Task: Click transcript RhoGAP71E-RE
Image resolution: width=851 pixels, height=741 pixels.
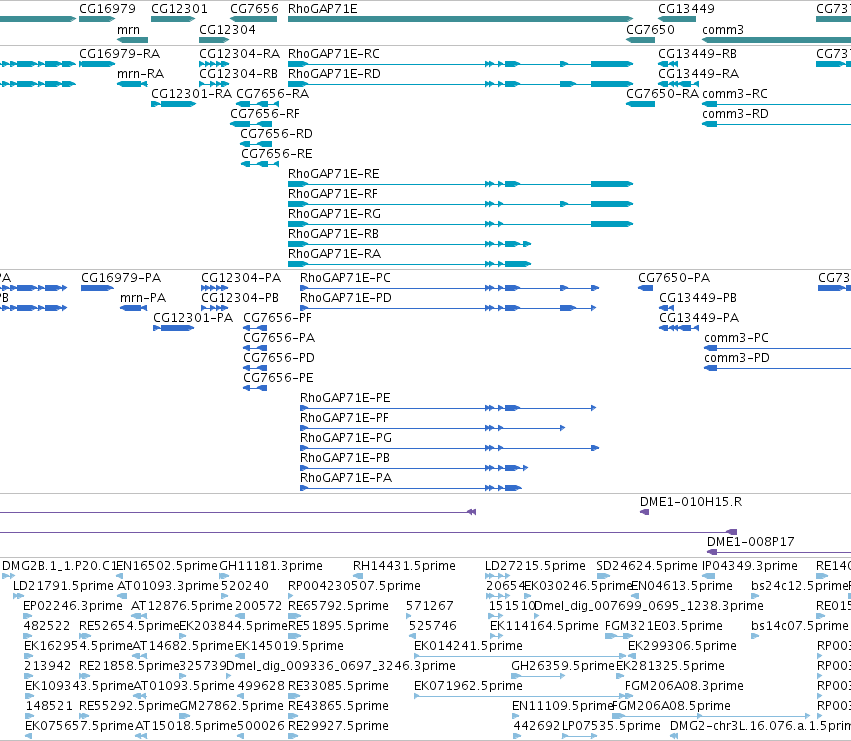Action: 334,174
